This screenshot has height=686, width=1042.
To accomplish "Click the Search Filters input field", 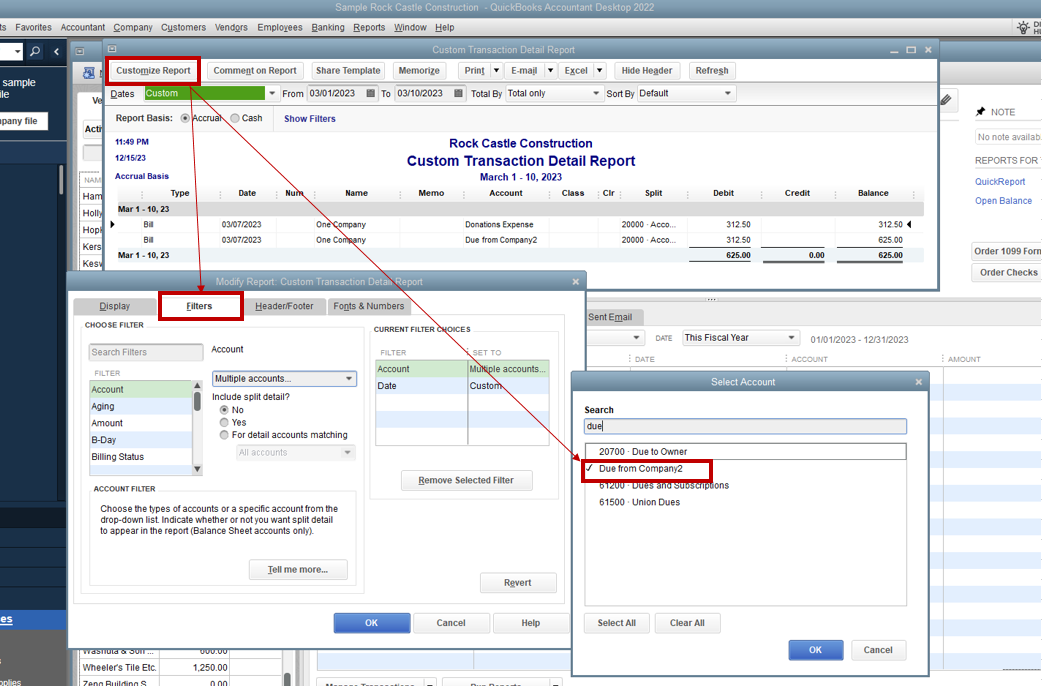I will coord(146,352).
